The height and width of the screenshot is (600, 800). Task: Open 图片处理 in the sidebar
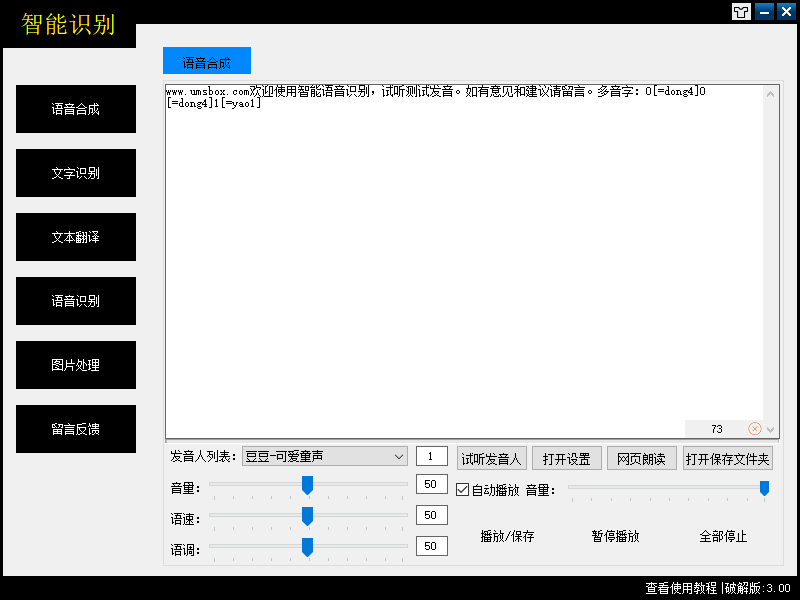coord(75,365)
